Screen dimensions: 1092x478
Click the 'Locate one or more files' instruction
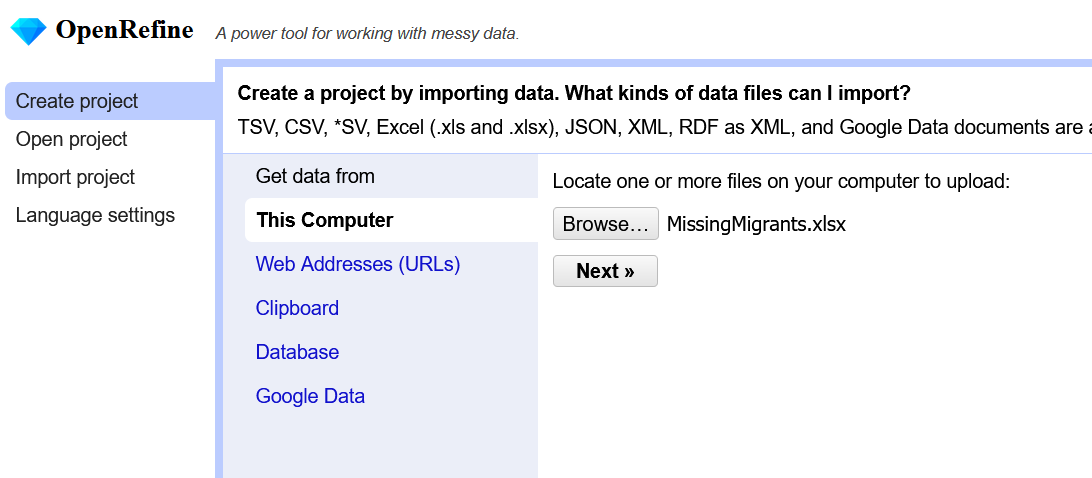click(x=781, y=181)
